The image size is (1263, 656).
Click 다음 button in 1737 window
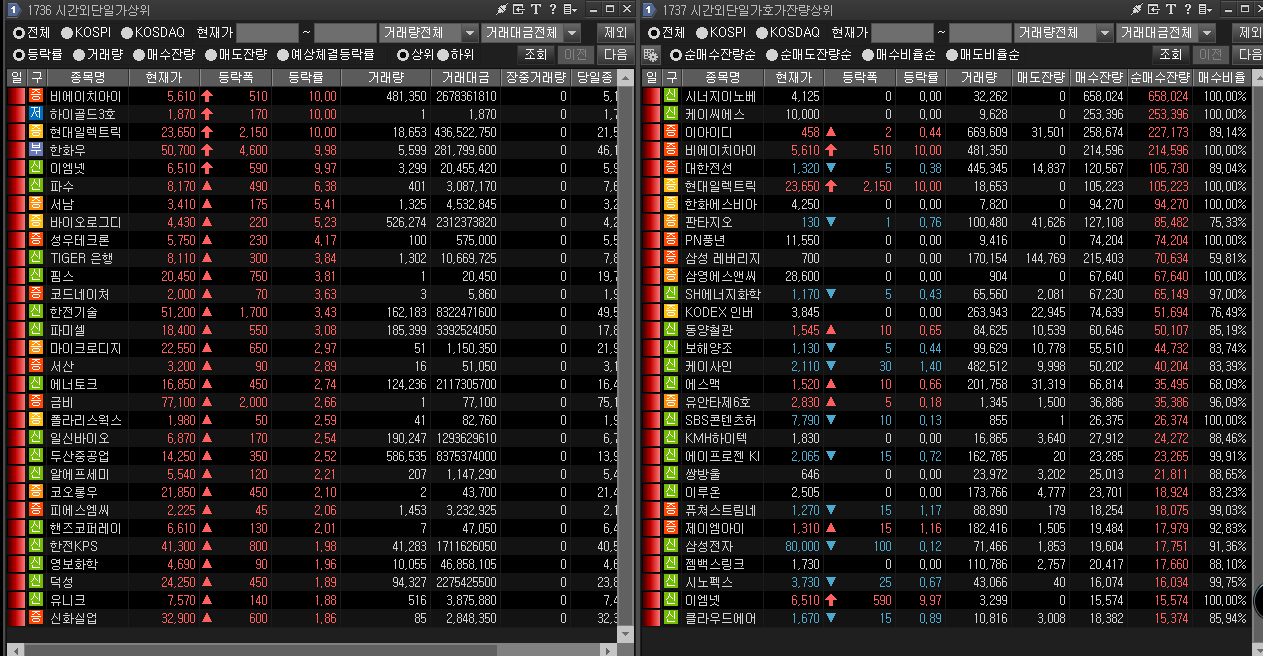click(1249, 55)
